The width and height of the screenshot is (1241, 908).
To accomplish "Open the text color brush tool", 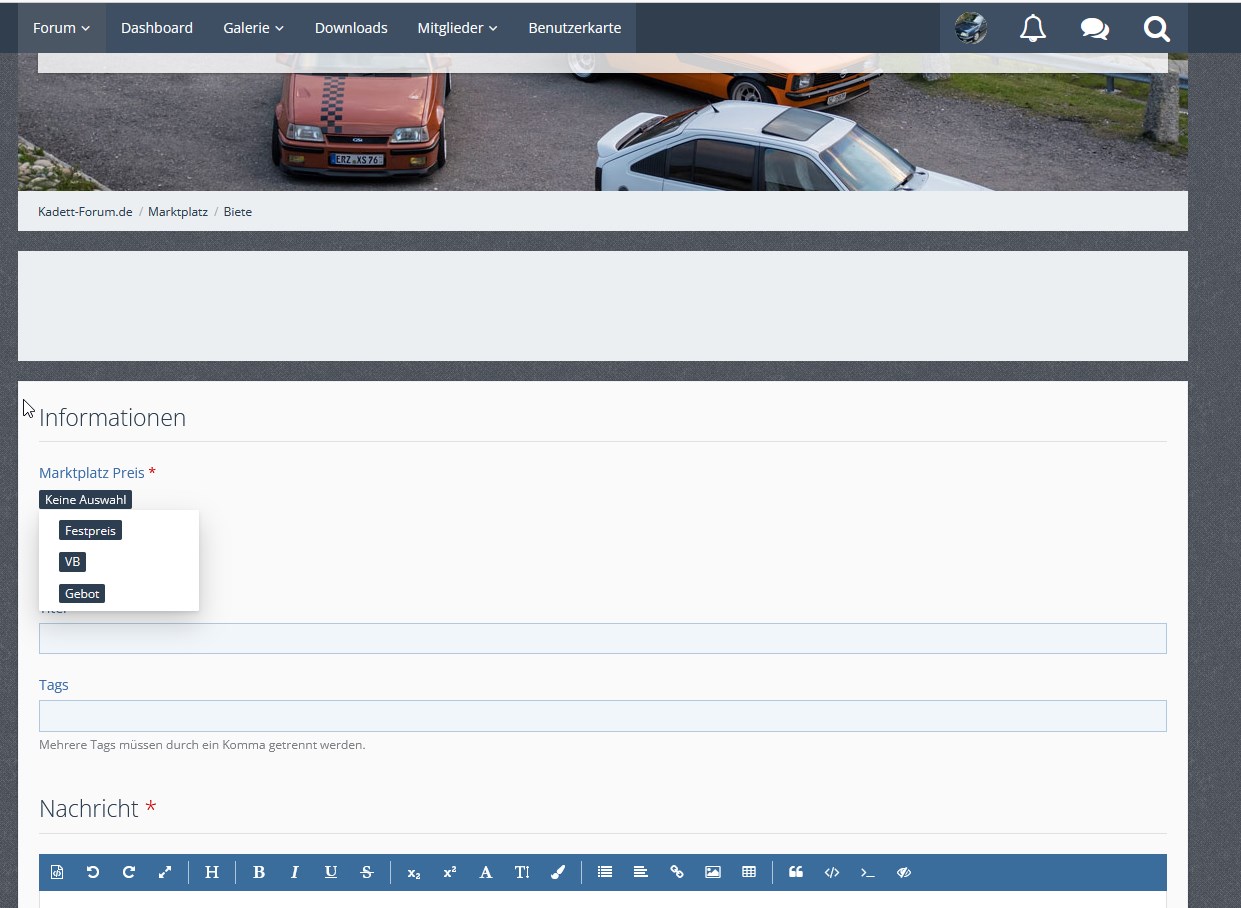I will click(558, 872).
